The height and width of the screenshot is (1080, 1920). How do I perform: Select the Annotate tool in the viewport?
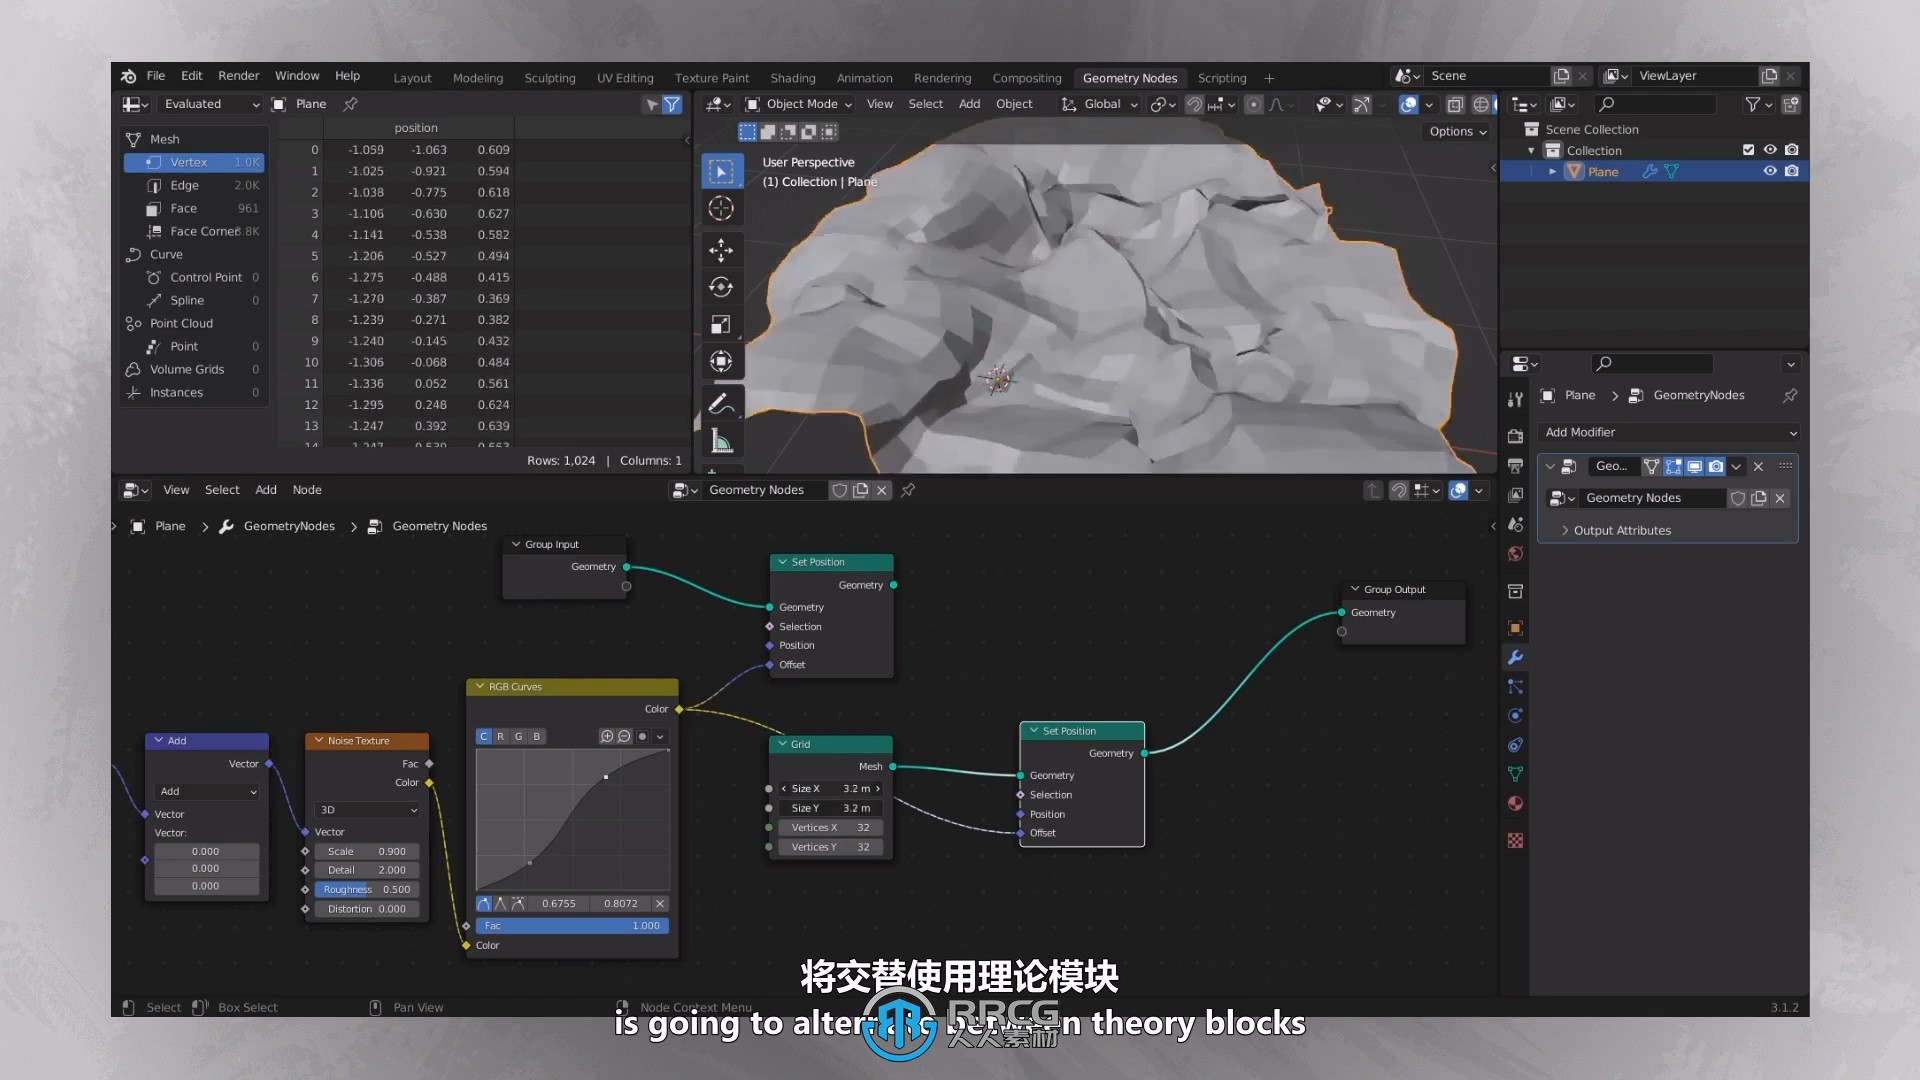click(721, 404)
